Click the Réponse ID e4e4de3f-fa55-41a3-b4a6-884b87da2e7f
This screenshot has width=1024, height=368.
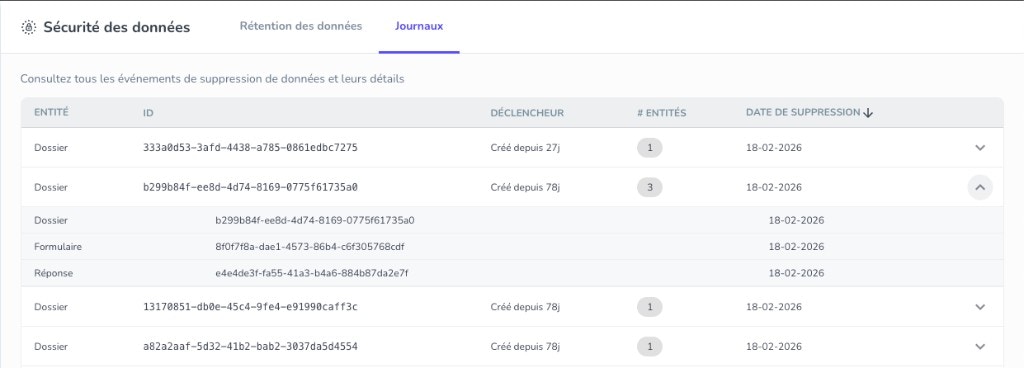pyautogui.click(x=312, y=273)
